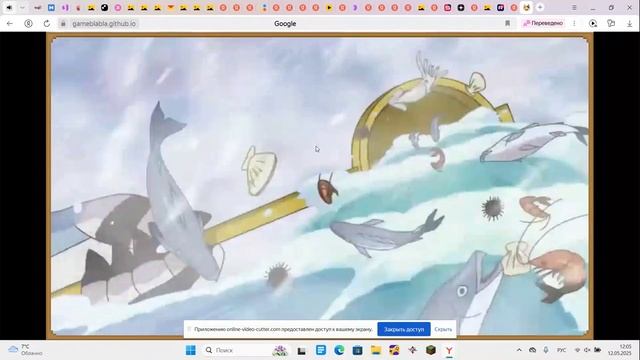Viewport: 640px width, 360px height.
Task: Open the blue notes app on taskbar
Action: (321, 350)
